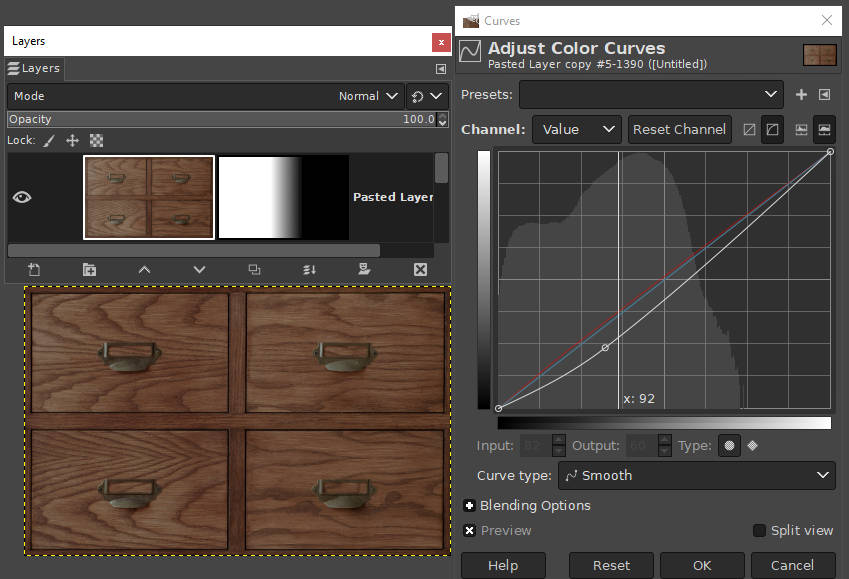The width and height of the screenshot is (849, 579).
Task: Open the Channel dropdown set to Value
Action: (576, 129)
